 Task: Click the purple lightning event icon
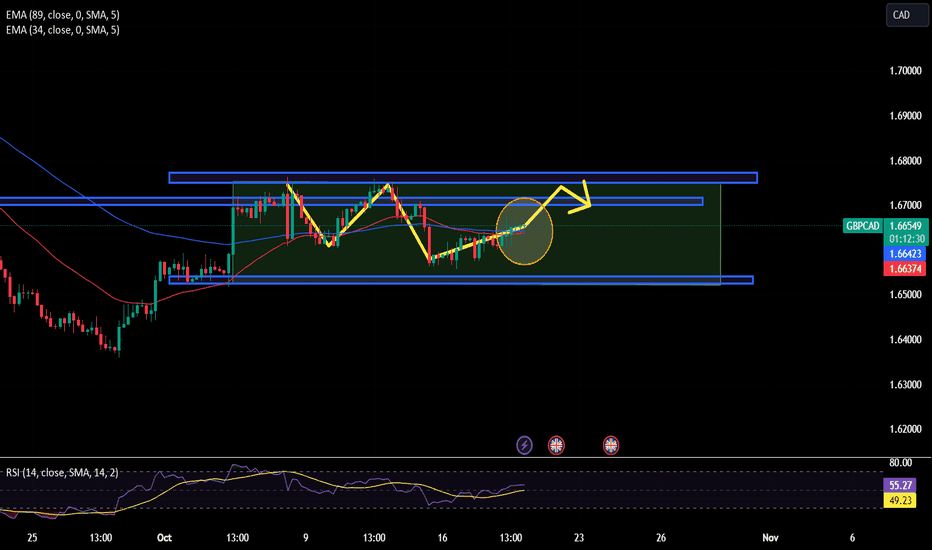(x=524, y=445)
